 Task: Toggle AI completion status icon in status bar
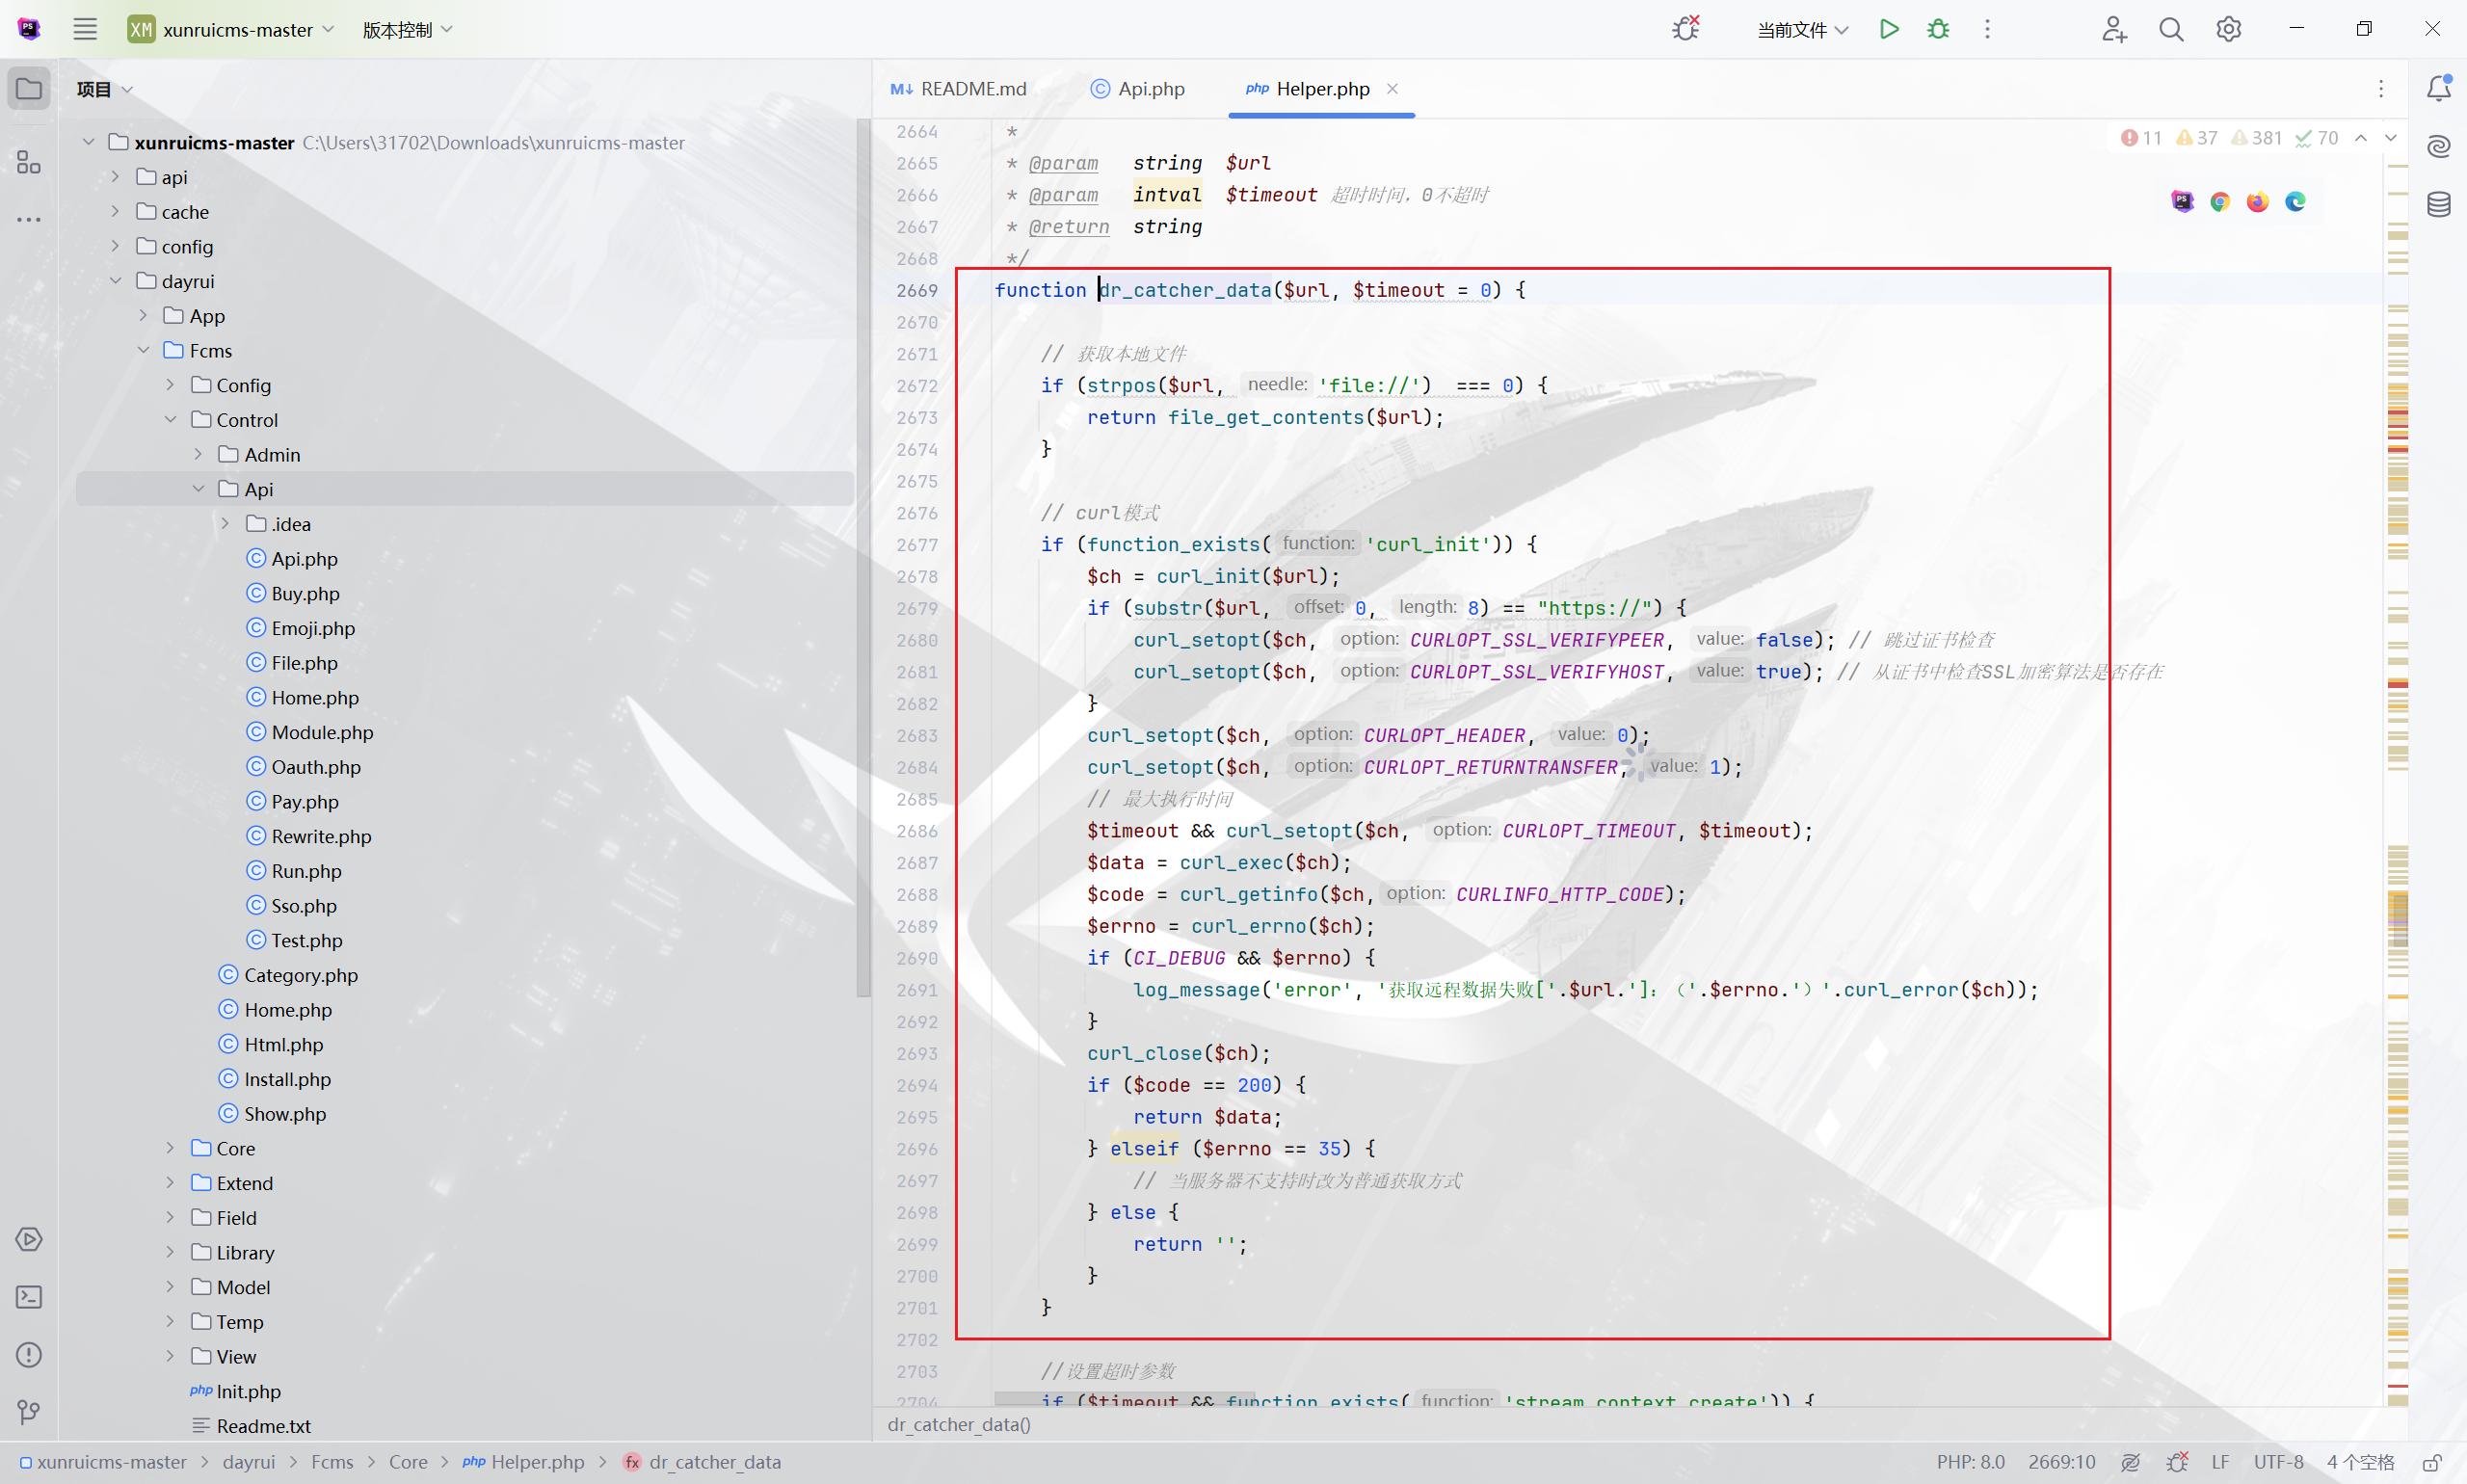(x=2131, y=1462)
